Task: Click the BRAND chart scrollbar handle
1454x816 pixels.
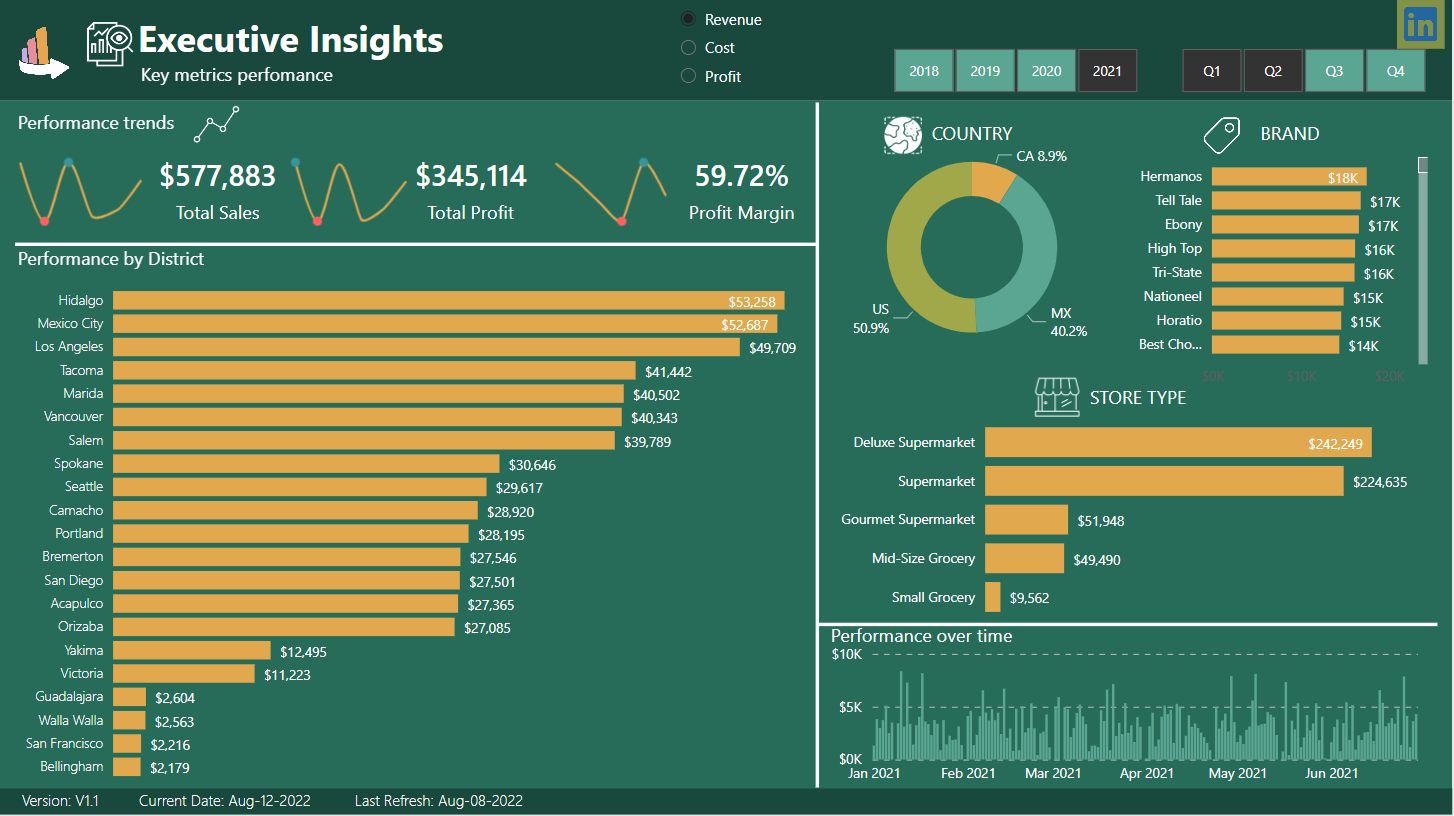Action: tap(1423, 165)
